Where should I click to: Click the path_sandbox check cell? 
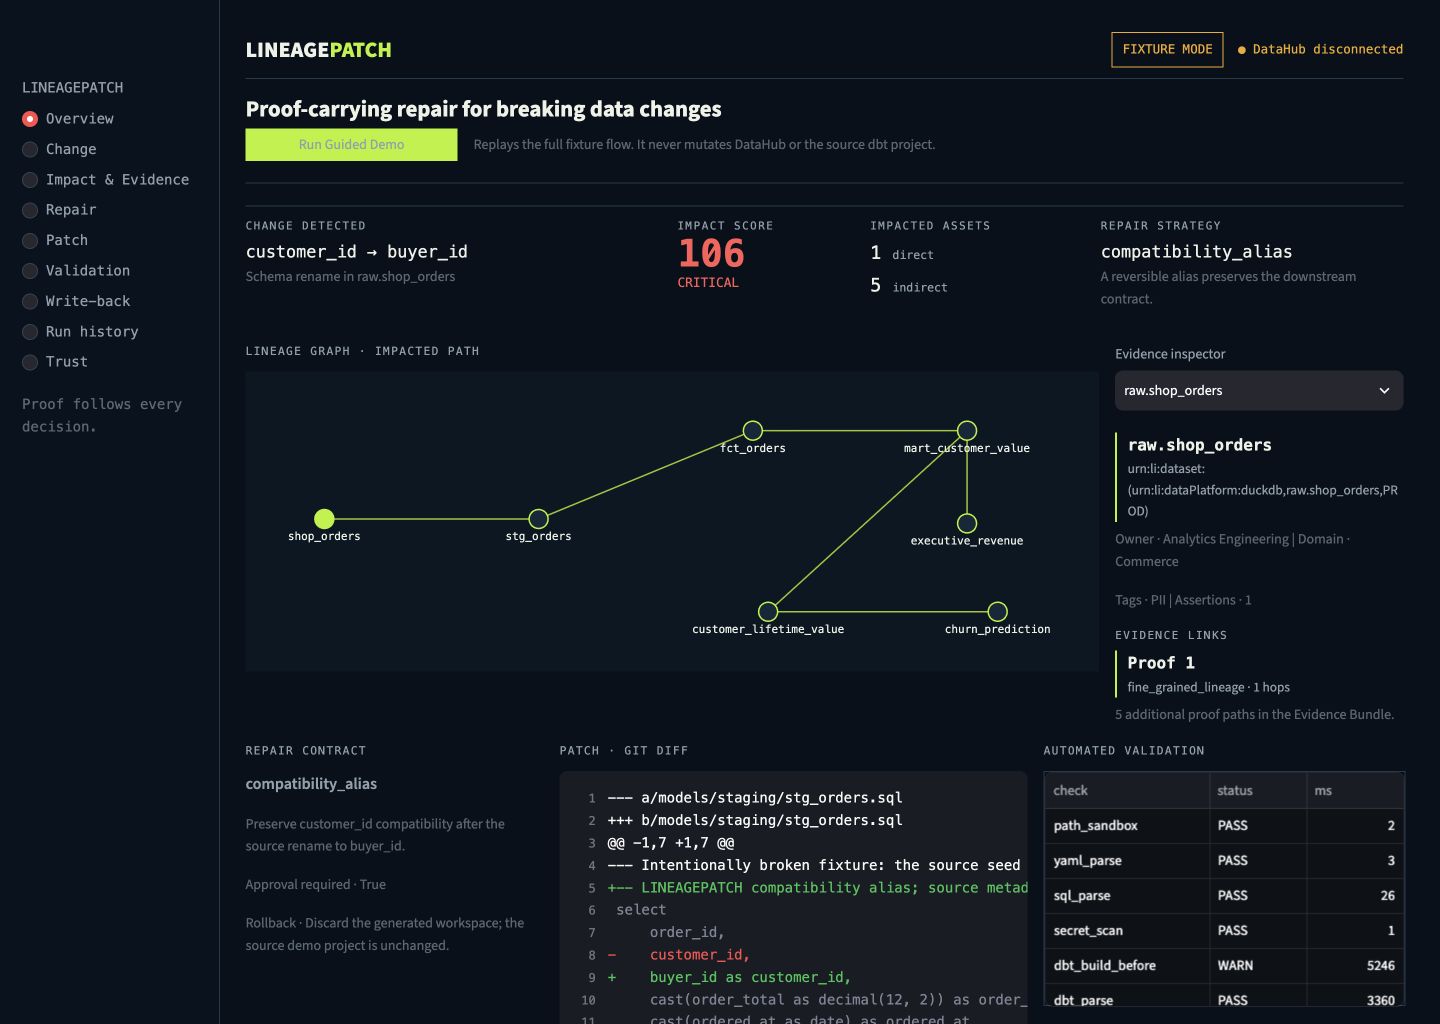tap(1126, 825)
